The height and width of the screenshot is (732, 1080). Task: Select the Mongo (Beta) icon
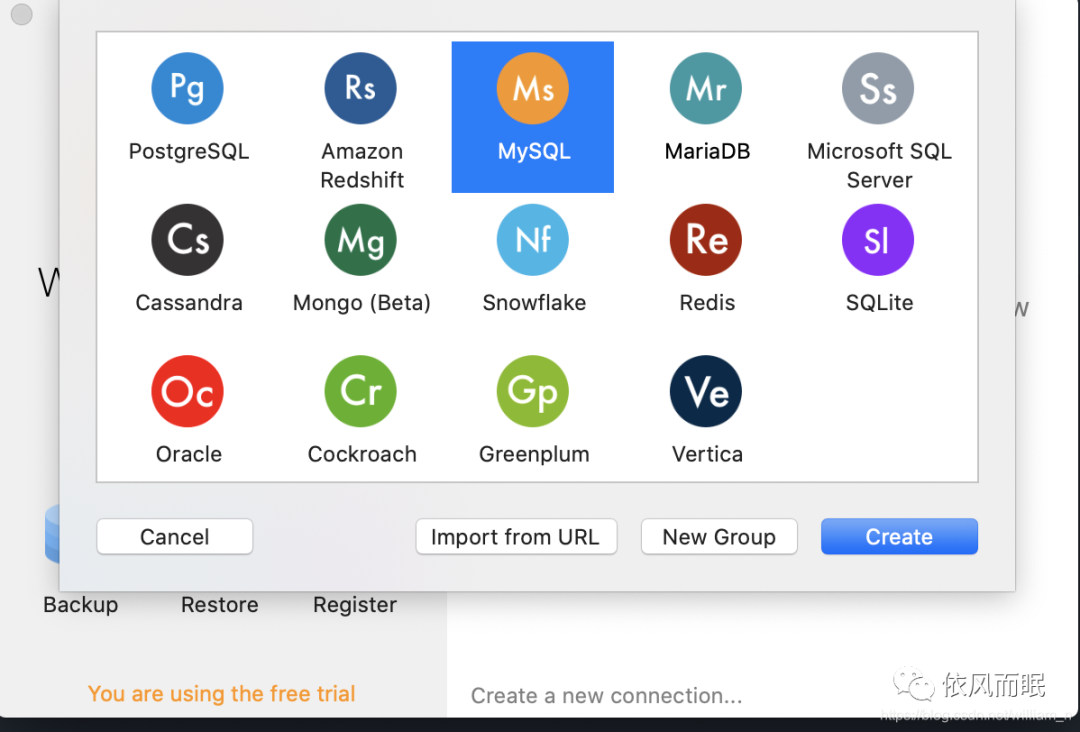360,240
